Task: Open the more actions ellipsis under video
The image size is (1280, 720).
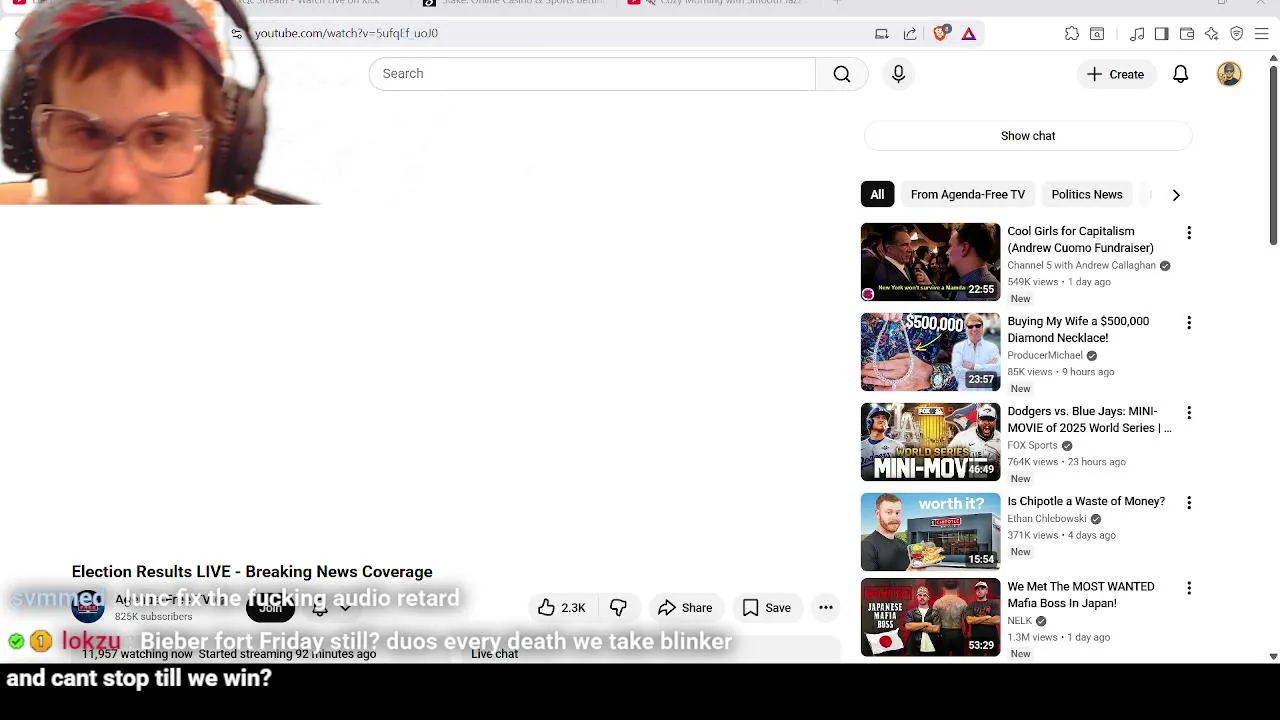Action: [826, 608]
